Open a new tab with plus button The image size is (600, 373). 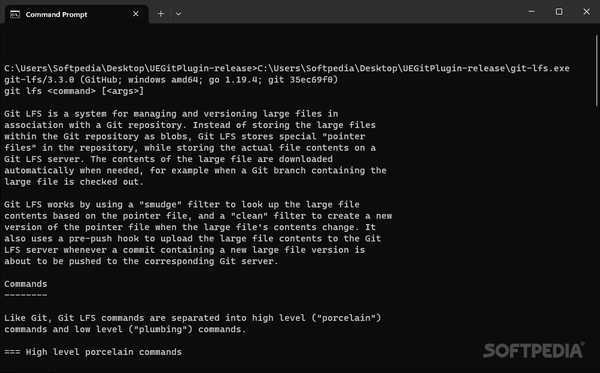click(x=161, y=14)
